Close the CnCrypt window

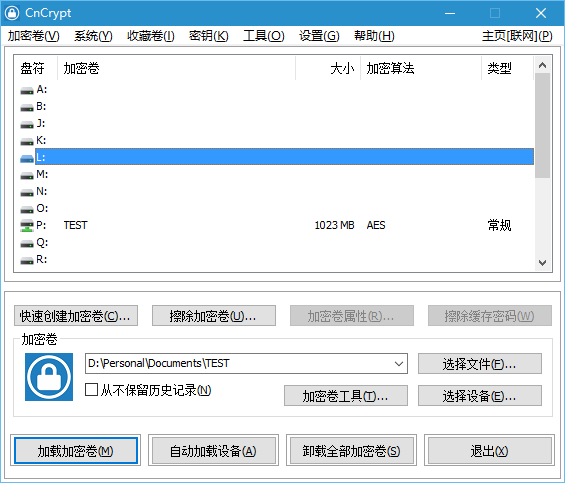tap(541, 13)
